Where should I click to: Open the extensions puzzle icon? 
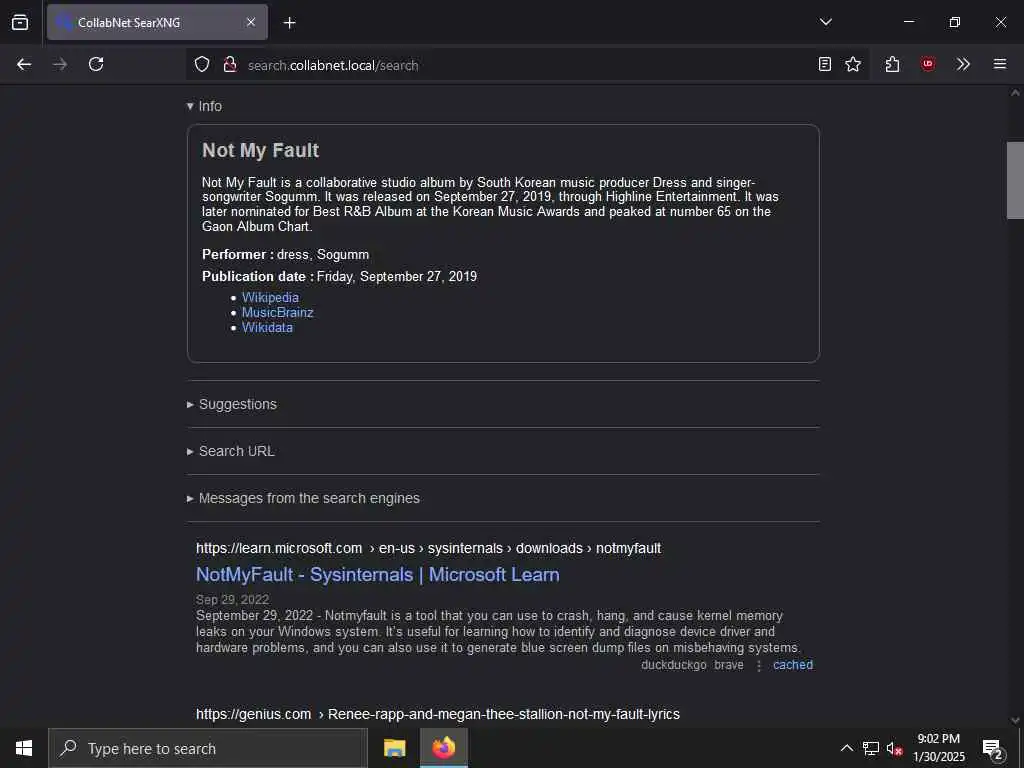[892, 64]
